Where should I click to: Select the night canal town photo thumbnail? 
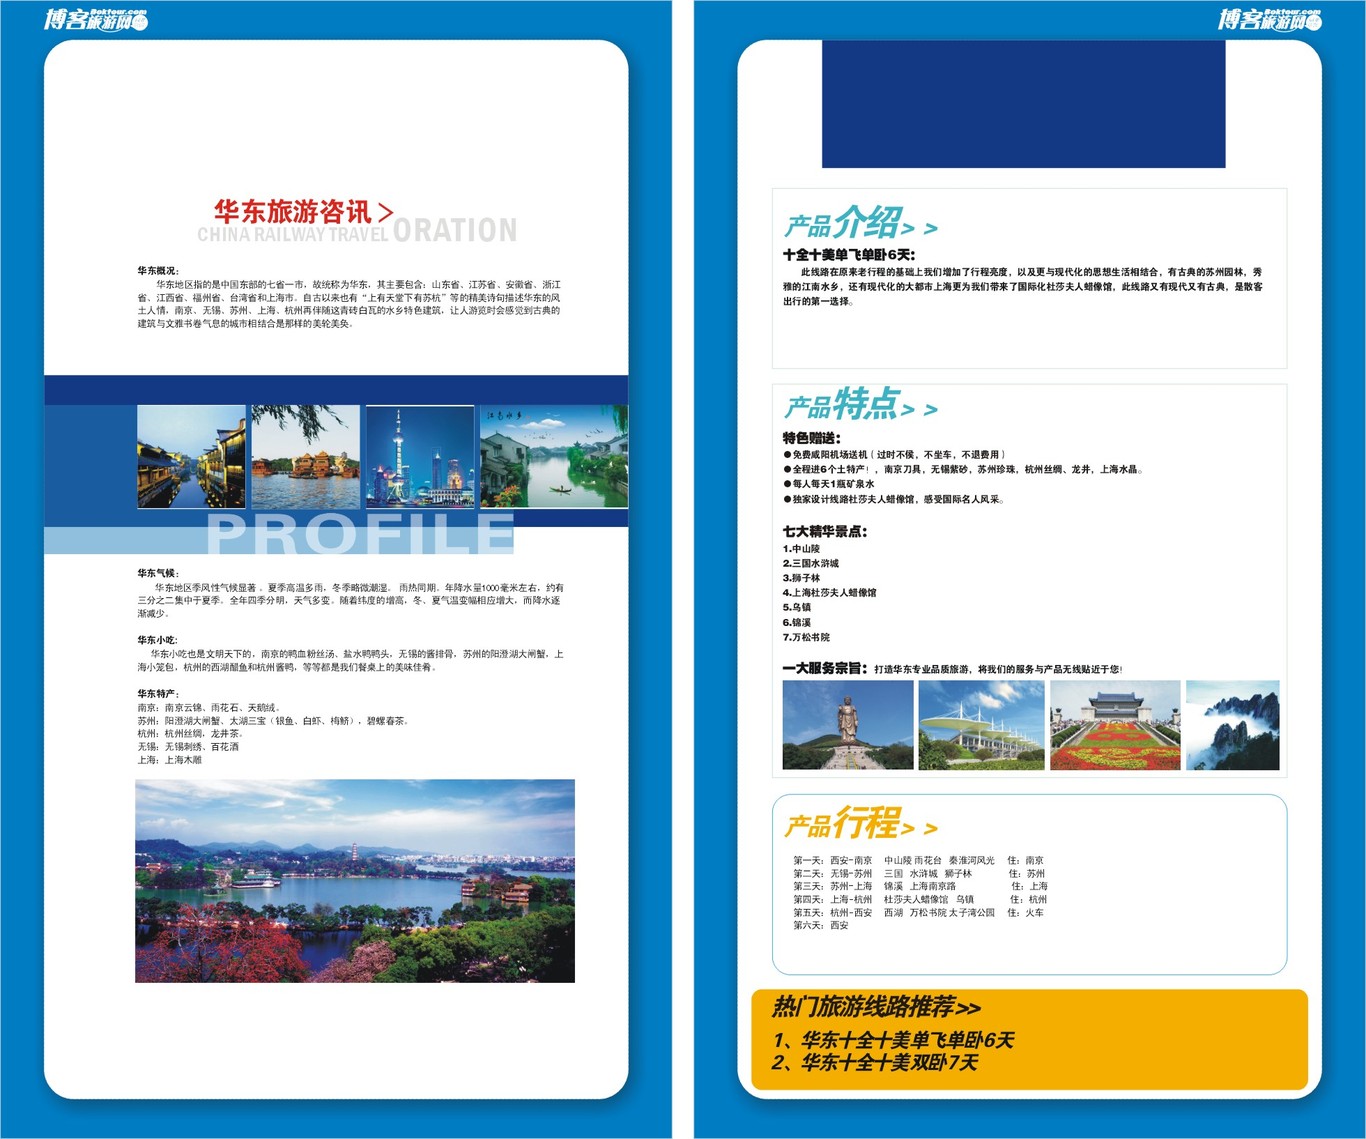(x=191, y=457)
